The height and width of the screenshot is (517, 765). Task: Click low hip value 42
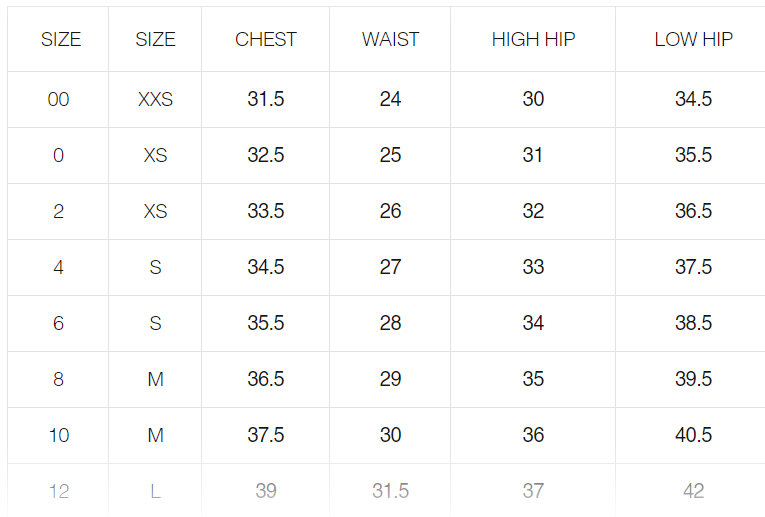coord(693,491)
